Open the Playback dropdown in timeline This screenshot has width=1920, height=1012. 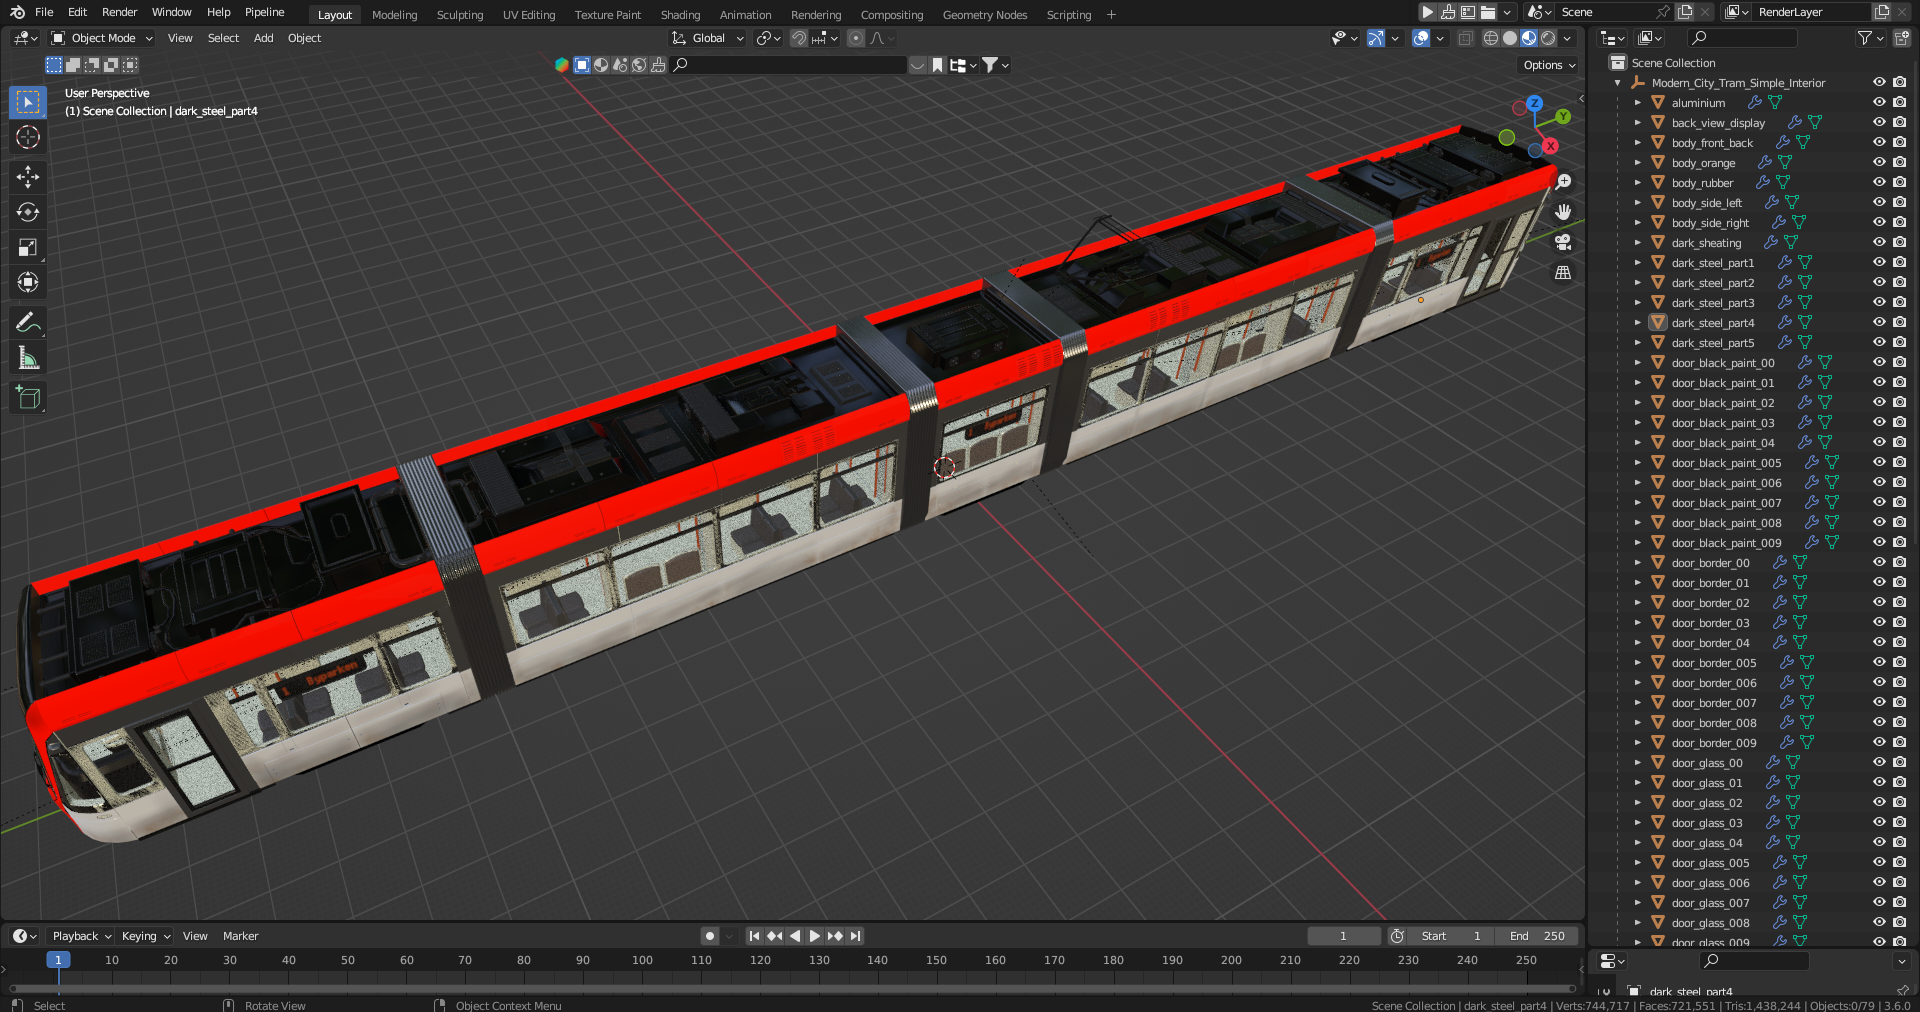click(x=81, y=936)
